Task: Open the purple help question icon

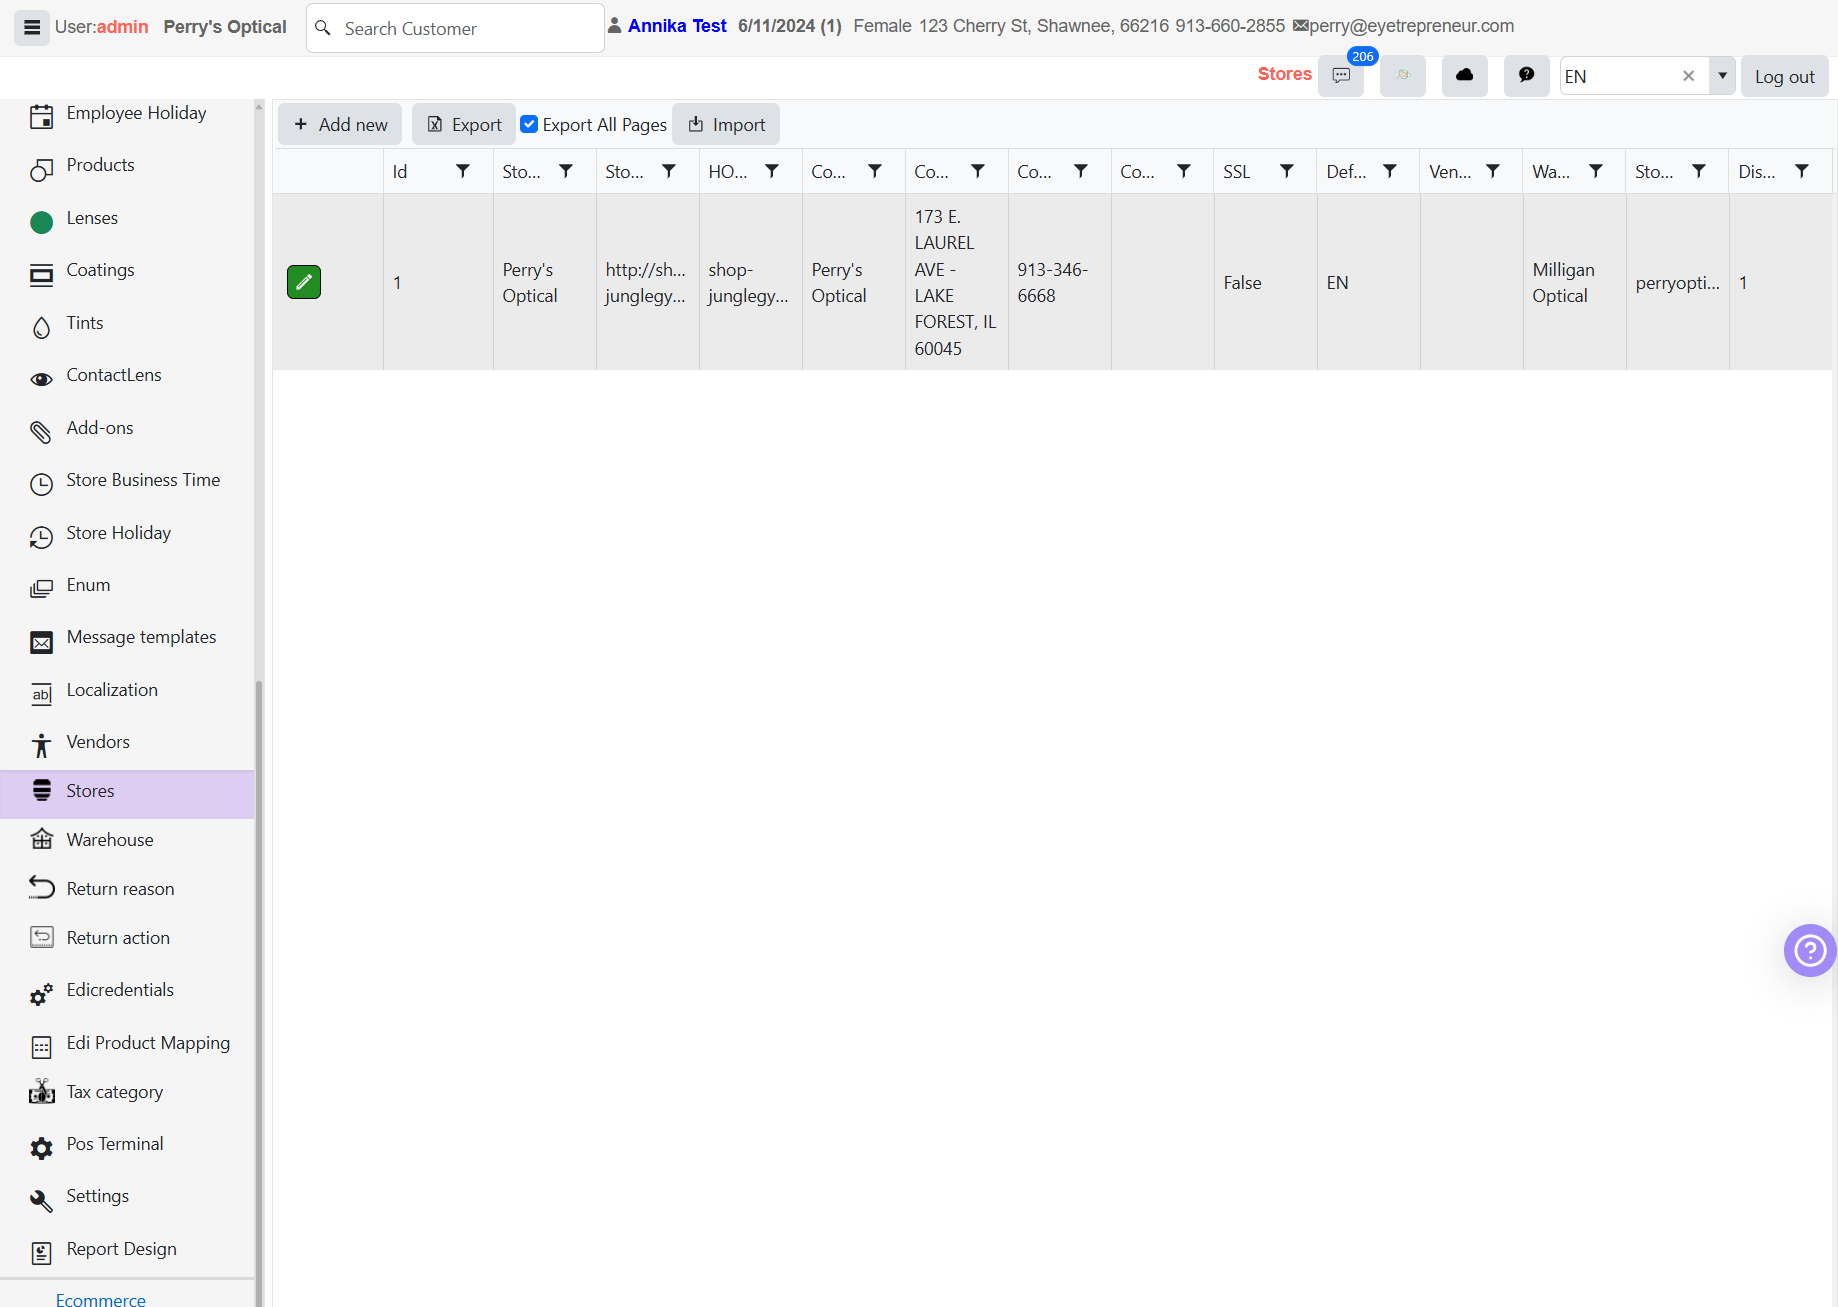Action: click(x=1810, y=950)
